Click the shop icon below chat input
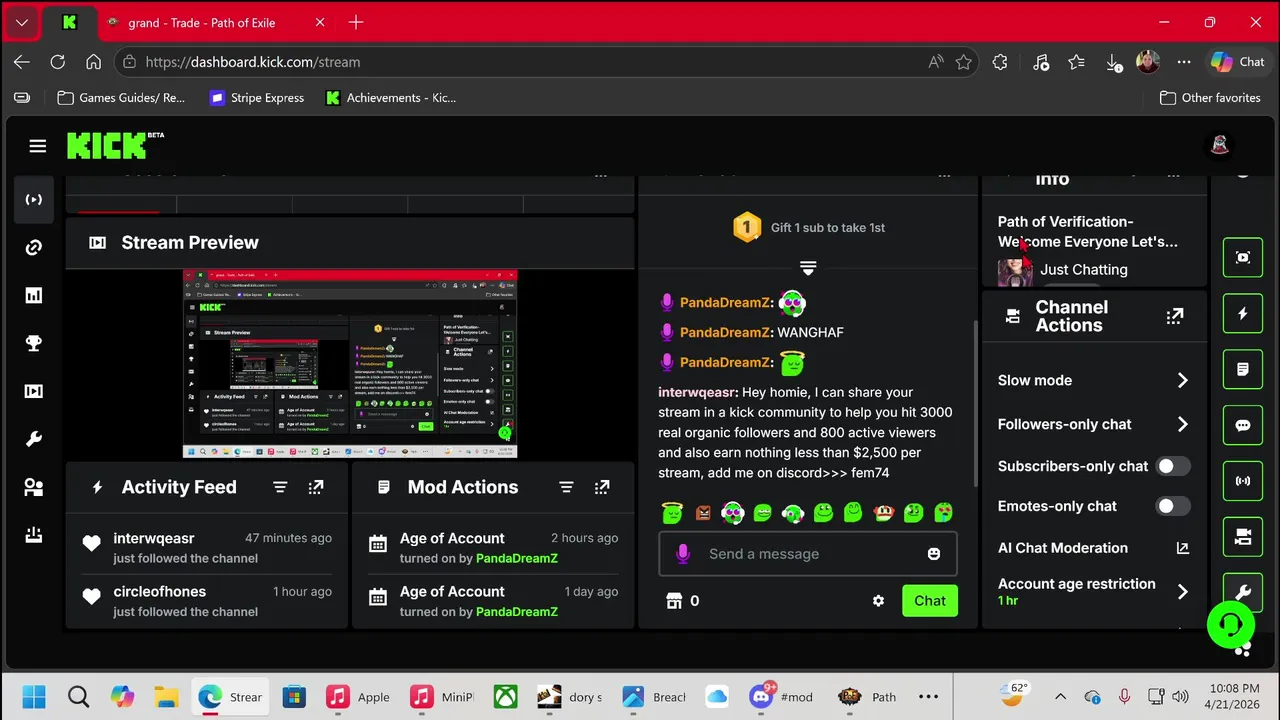This screenshot has width=1280, height=720. click(674, 601)
